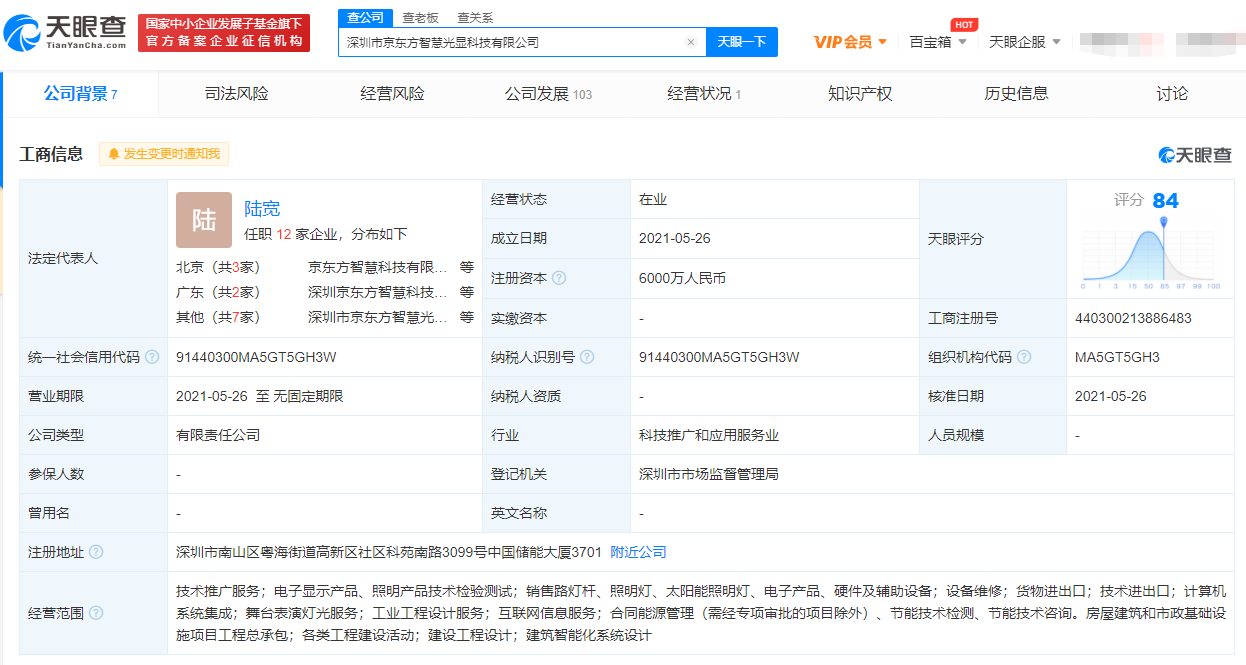
Task: Click into the company name search field
Action: (x=510, y=42)
